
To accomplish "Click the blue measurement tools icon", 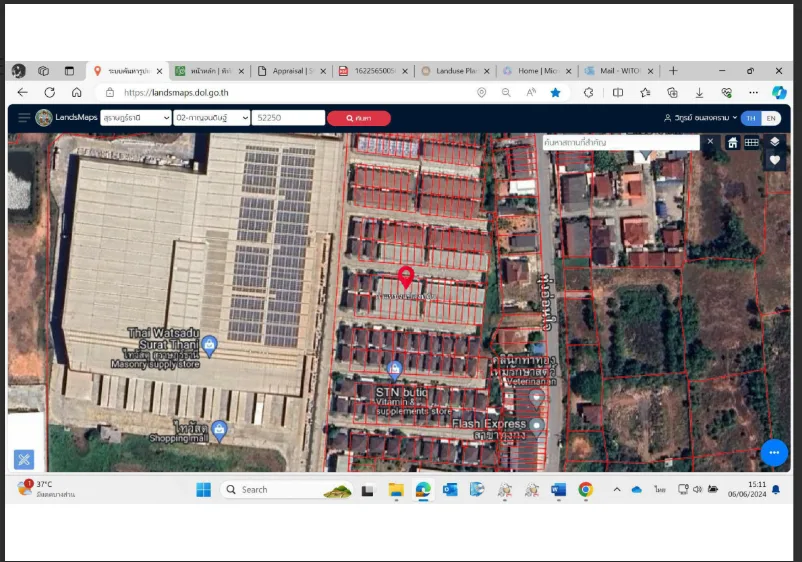I will click(x=24, y=459).
